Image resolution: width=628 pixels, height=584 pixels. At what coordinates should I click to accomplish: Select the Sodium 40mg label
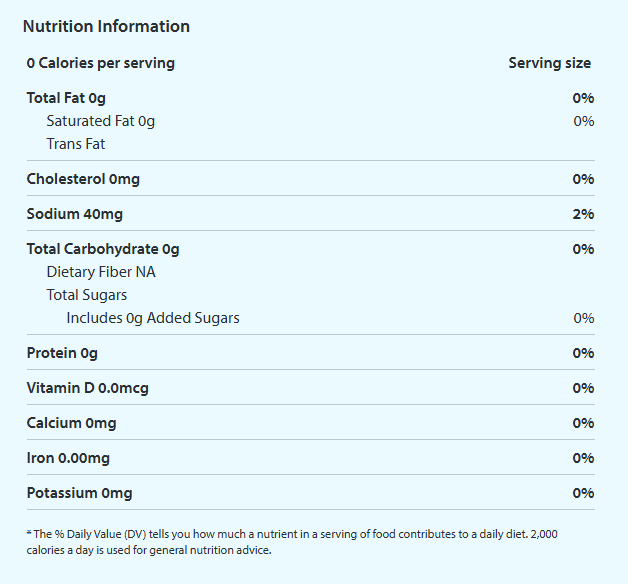[x=75, y=214]
